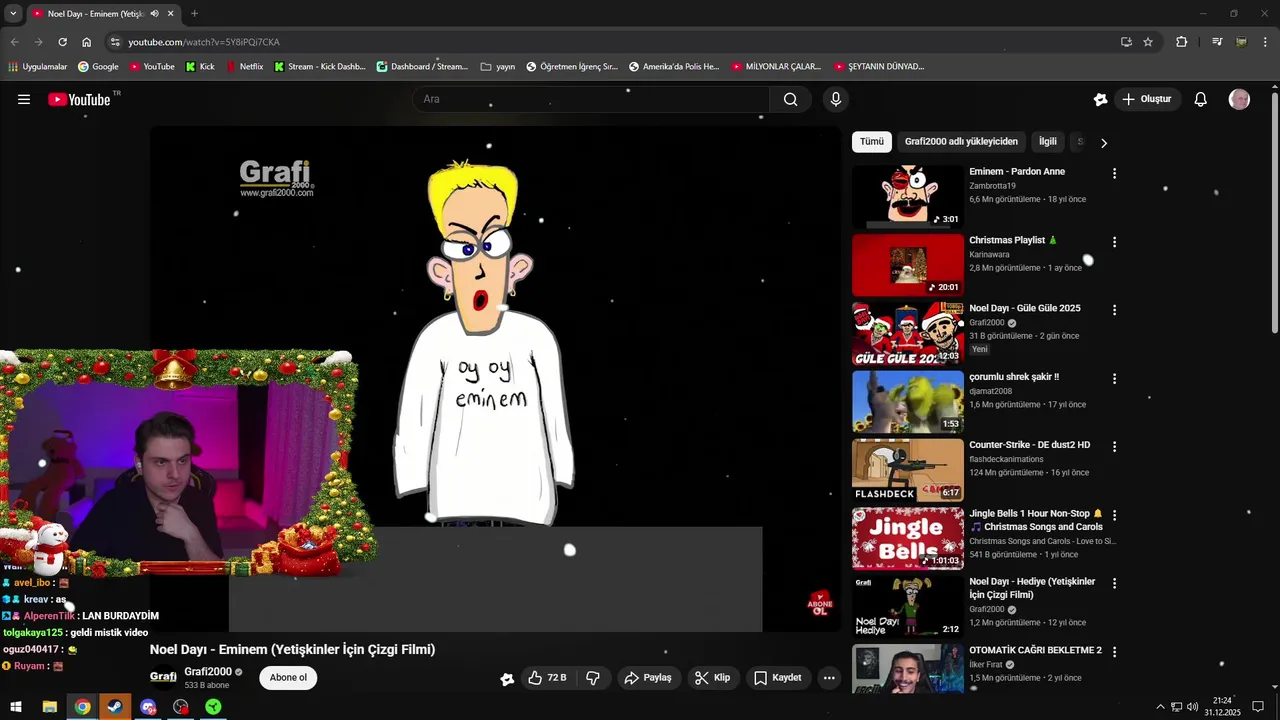
Task: Open Noel Dayı - Güle Güle 2025 thumbnail
Action: pos(908,334)
